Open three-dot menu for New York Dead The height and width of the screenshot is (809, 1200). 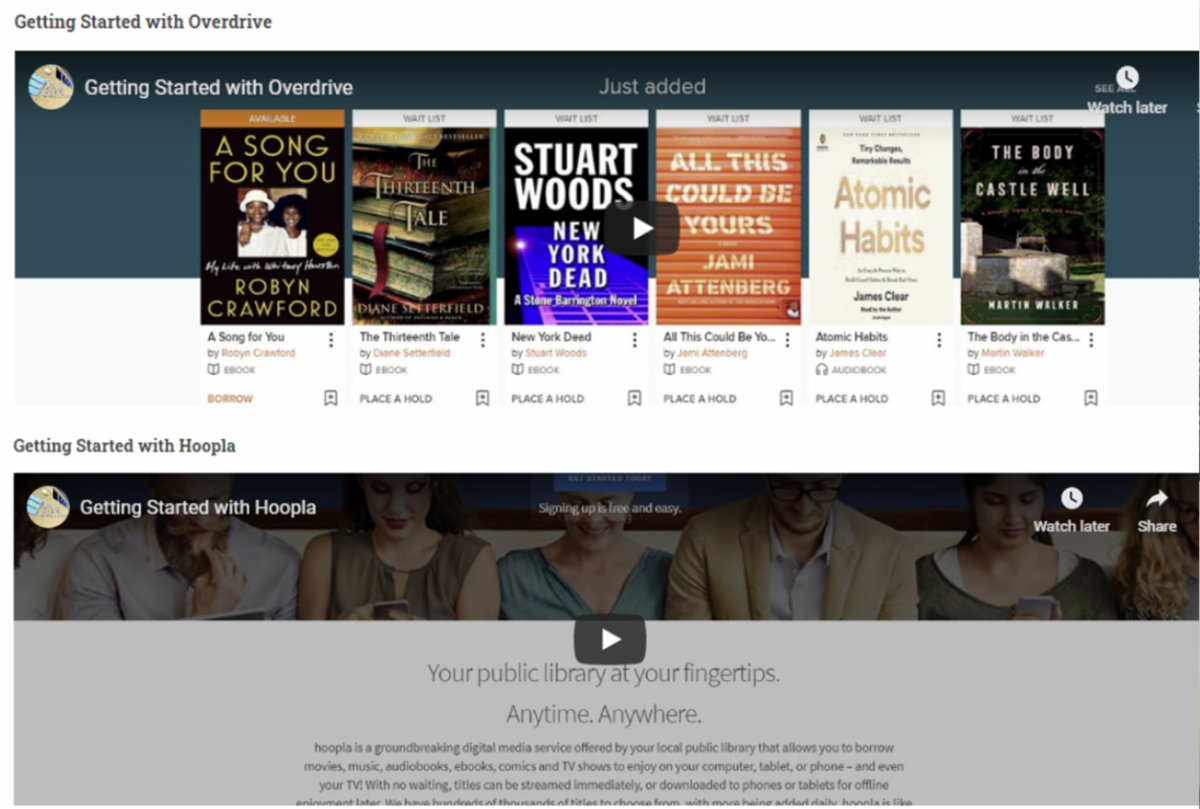(x=634, y=340)
